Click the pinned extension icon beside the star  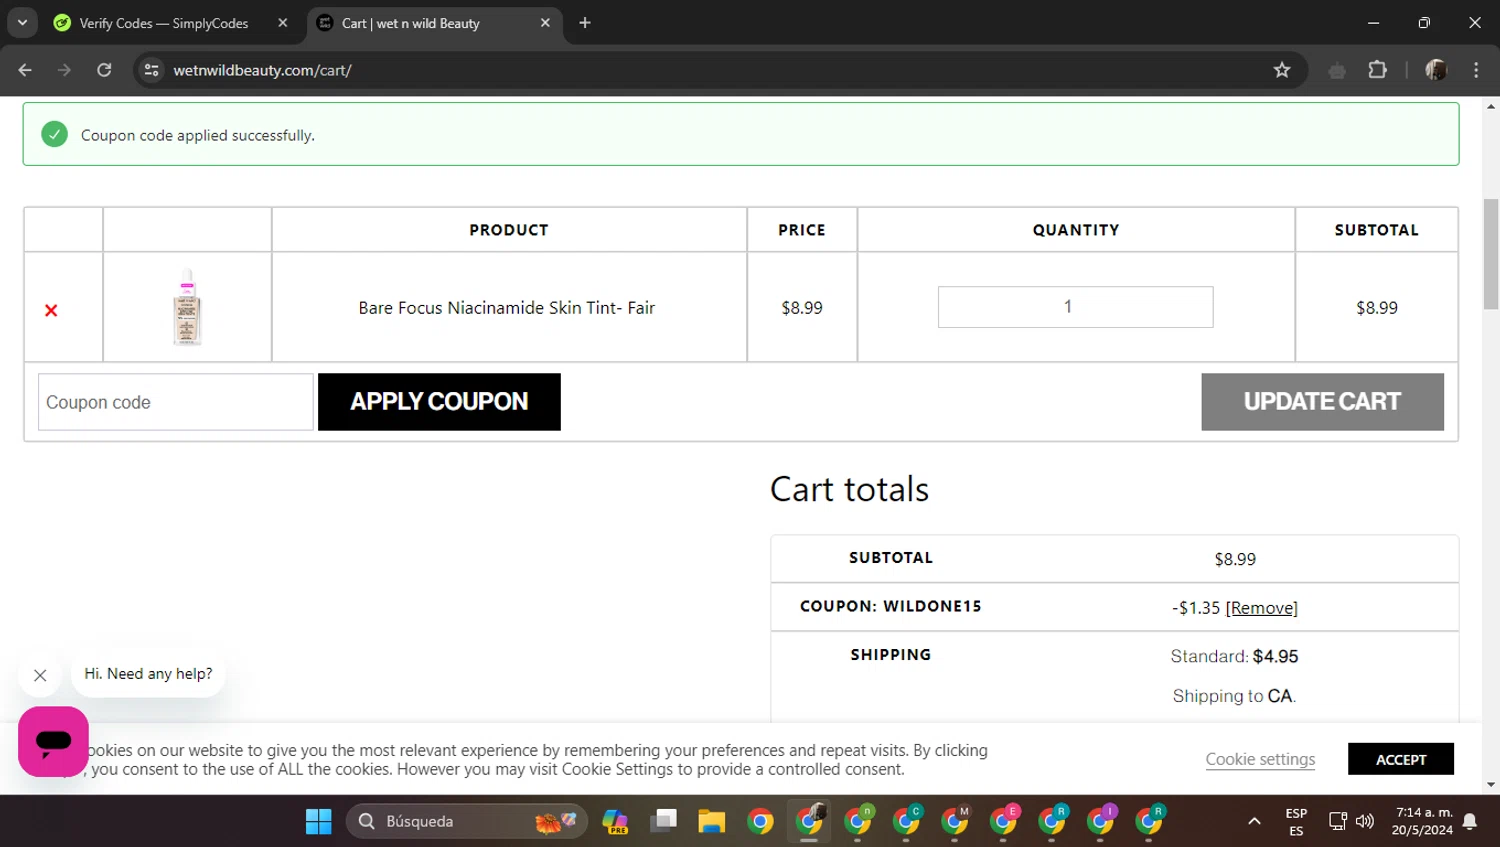1337,70
